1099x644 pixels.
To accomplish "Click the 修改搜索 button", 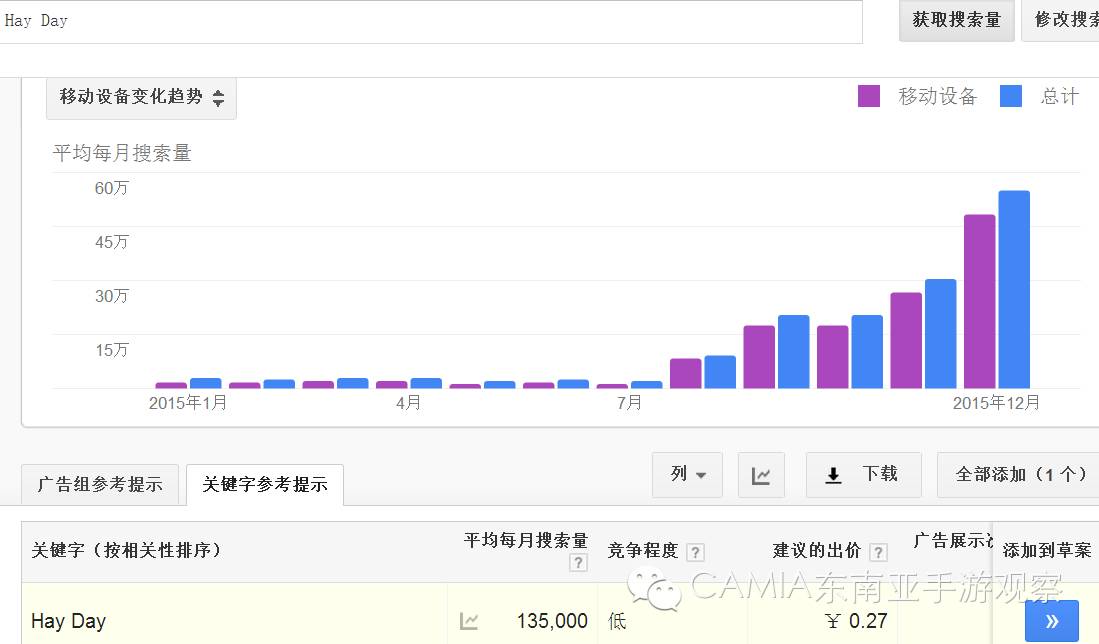I will point(1060,20).
